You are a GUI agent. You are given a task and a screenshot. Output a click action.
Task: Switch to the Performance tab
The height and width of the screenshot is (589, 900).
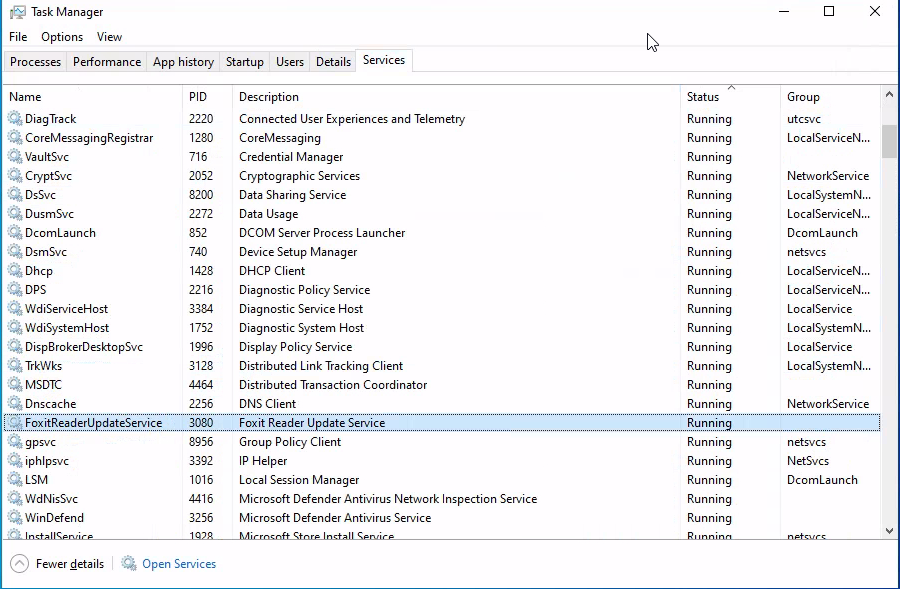tap(107, 62)
